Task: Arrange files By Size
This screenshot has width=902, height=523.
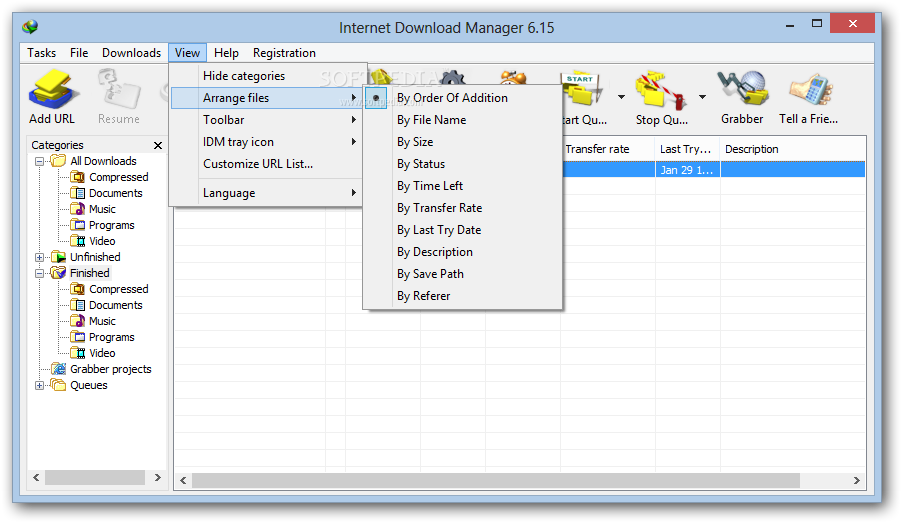Action: (x=463, y=142)
